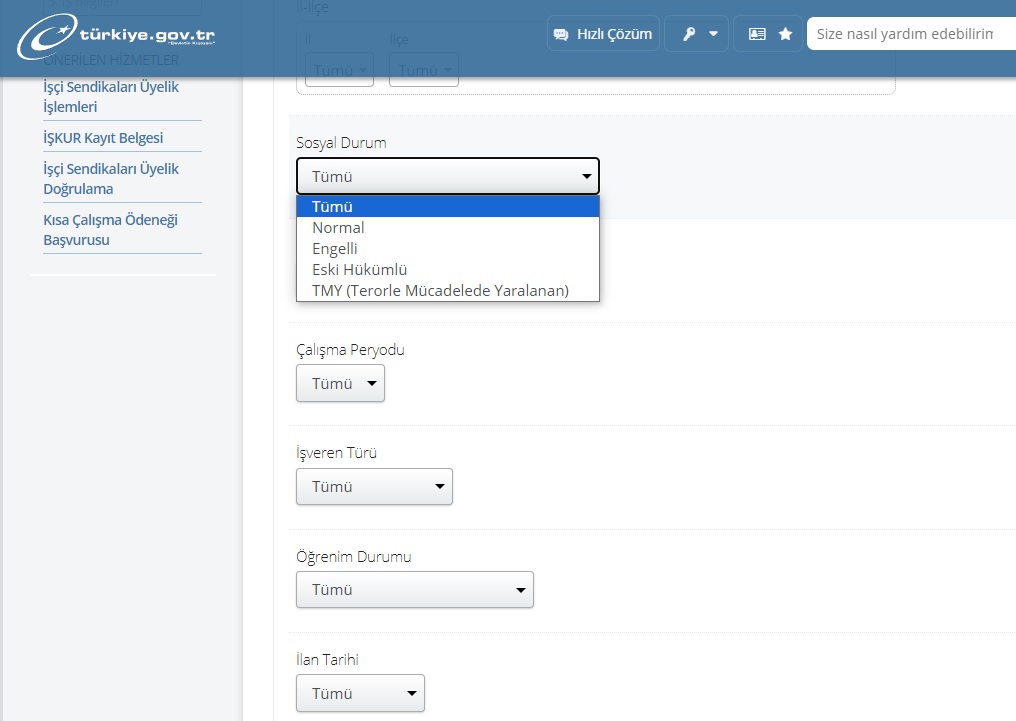1016x721 pixels.
Task: Click the türkiye.gov.tr logo
Action: click(x=116, y=36)
